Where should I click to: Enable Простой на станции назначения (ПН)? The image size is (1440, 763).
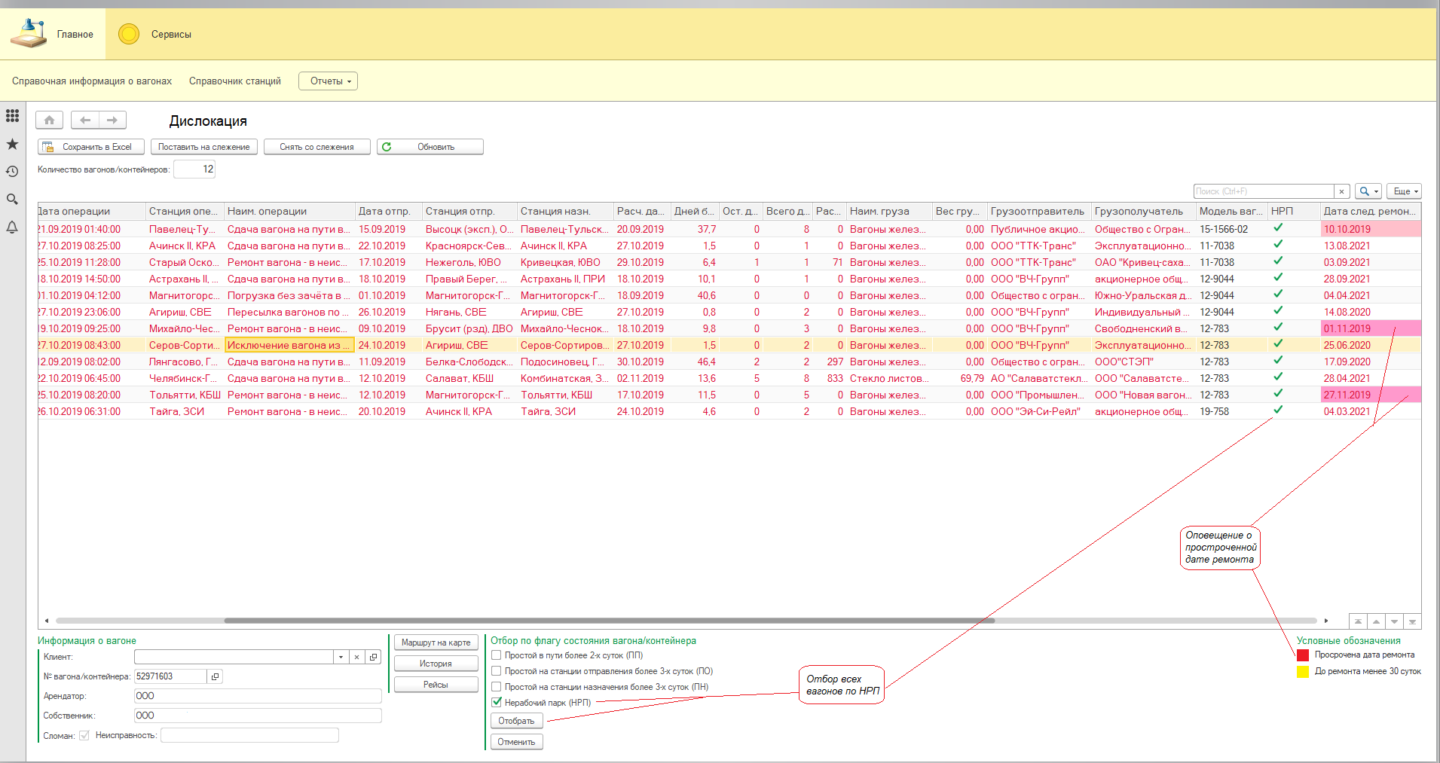click(497, 687)
